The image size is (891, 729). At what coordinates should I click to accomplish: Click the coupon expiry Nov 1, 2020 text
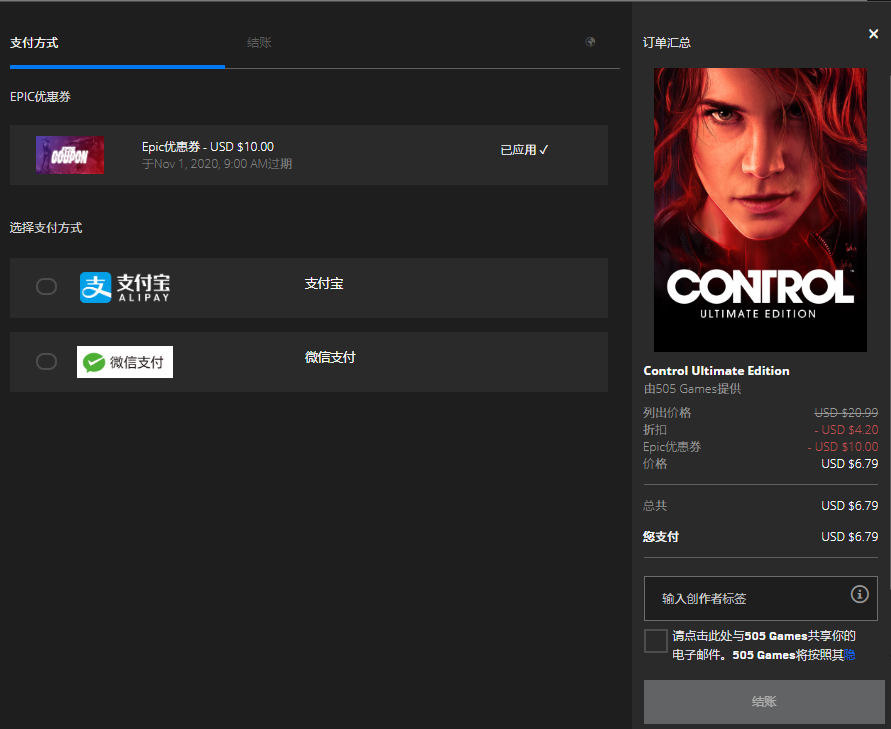point(217,164)
